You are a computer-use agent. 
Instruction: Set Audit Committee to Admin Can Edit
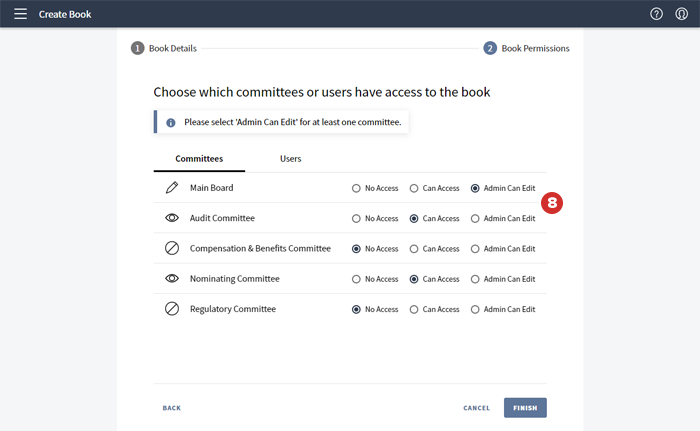pos(475,218)
